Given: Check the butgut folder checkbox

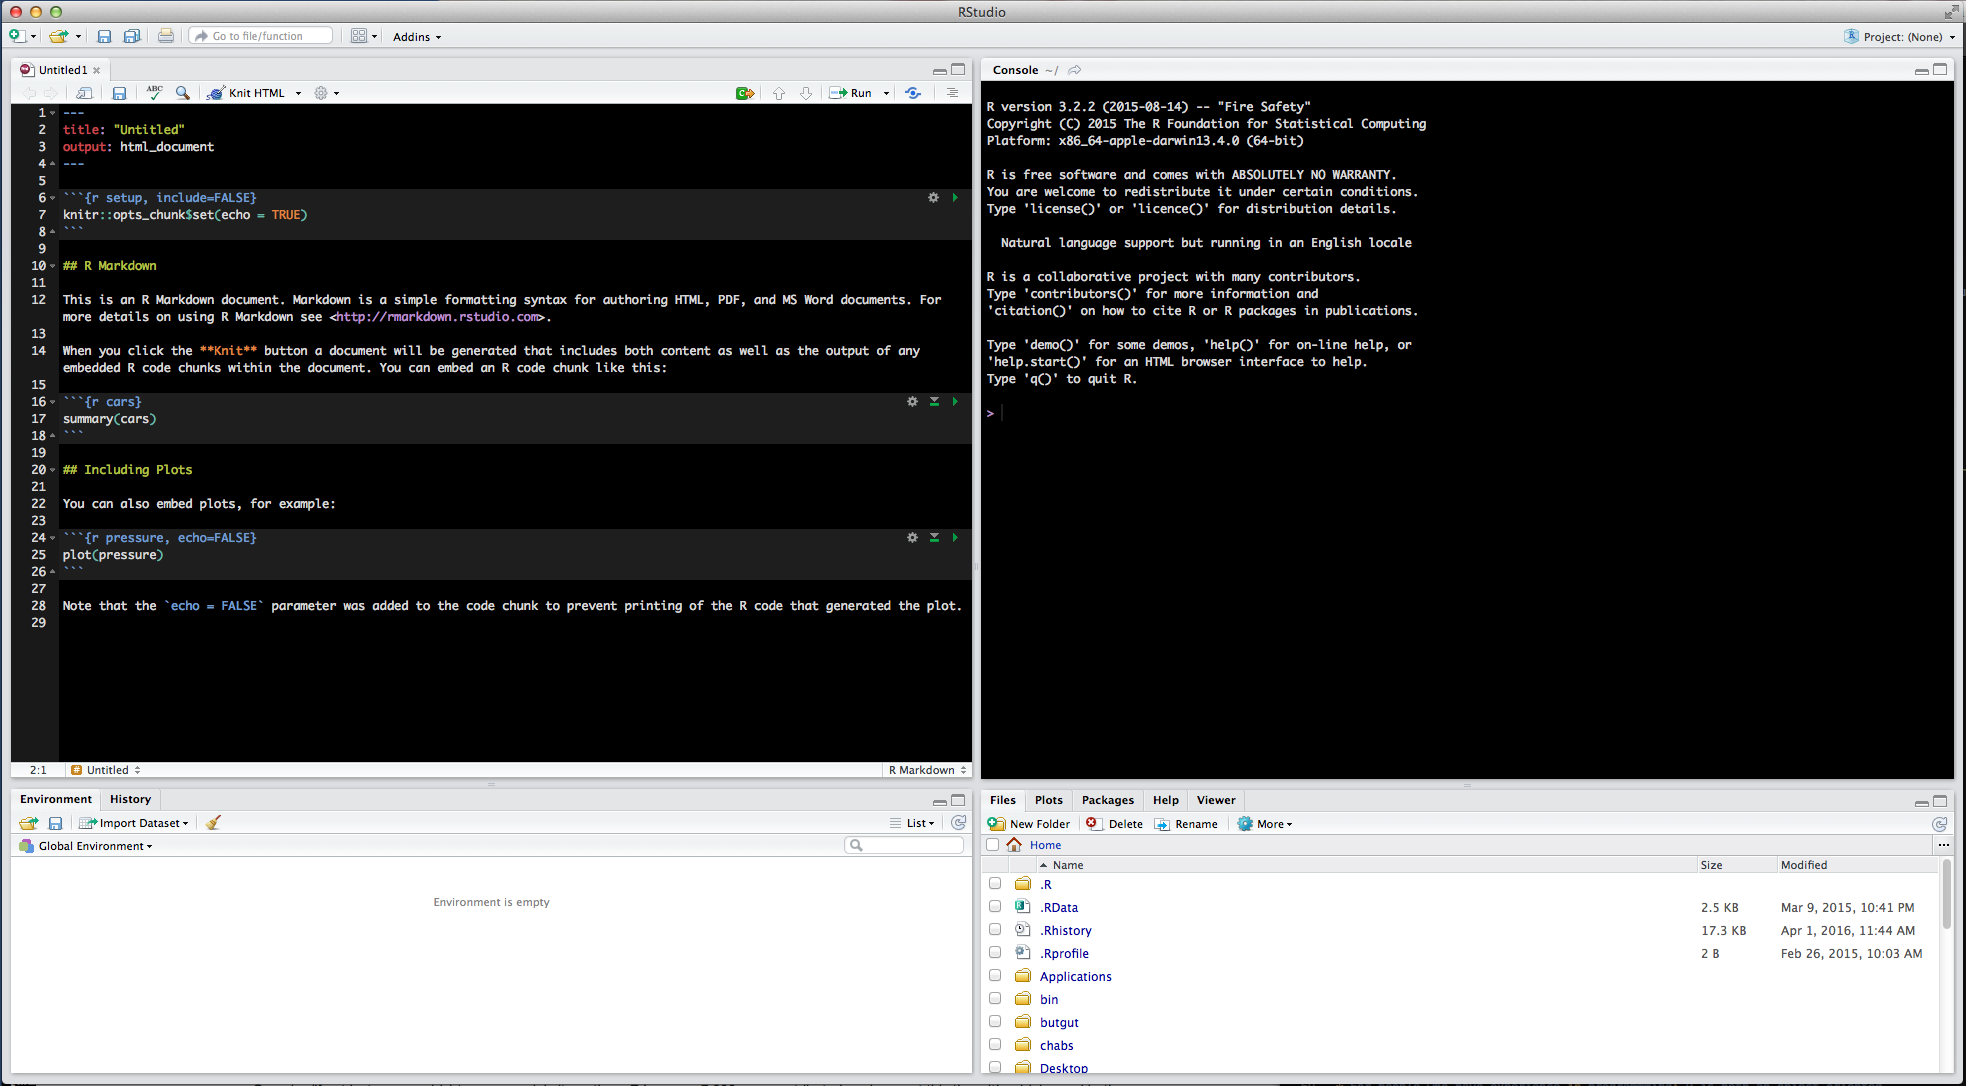Looking at the screenshot, I should 995,1022.
